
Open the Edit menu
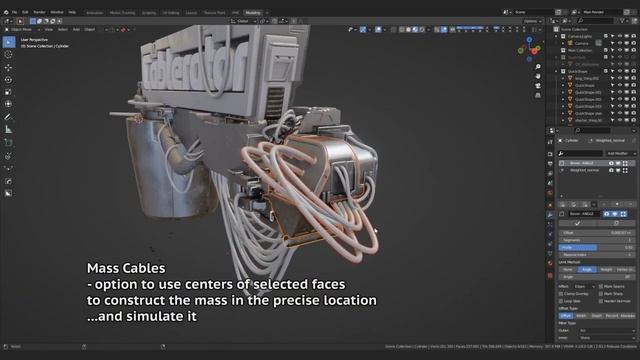(x=25, y=12)
